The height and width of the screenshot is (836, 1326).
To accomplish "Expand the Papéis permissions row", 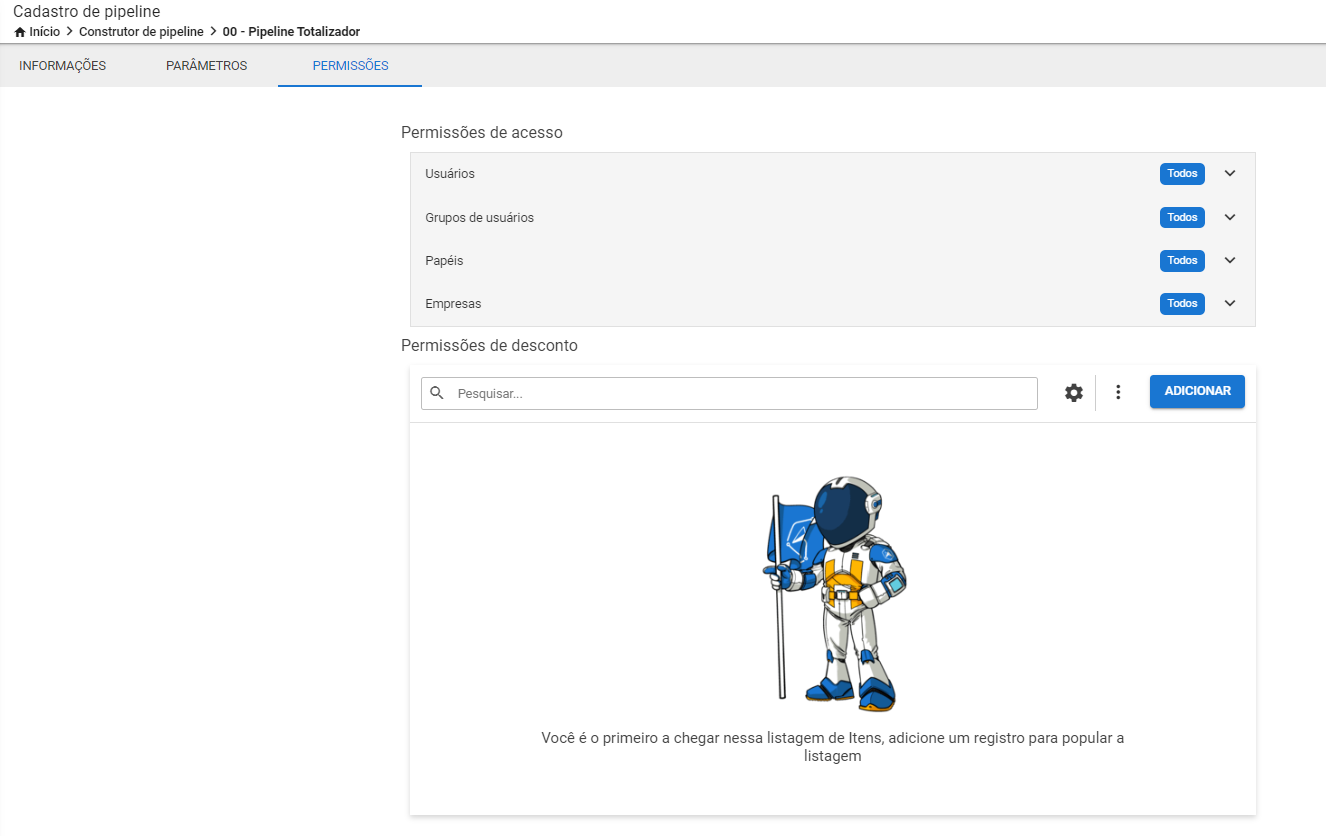I will coord(1230,260).
